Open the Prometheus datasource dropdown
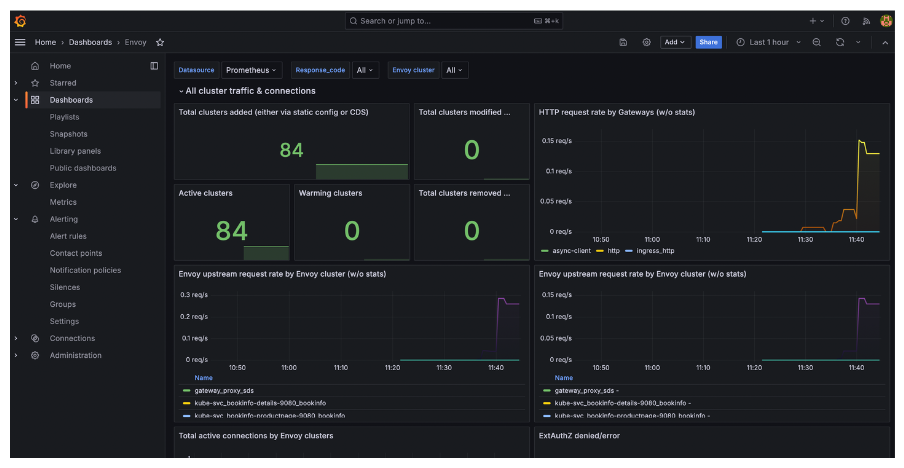Viewport: 904px width, 468px height. pyautogui.click(x=252, y=70)
